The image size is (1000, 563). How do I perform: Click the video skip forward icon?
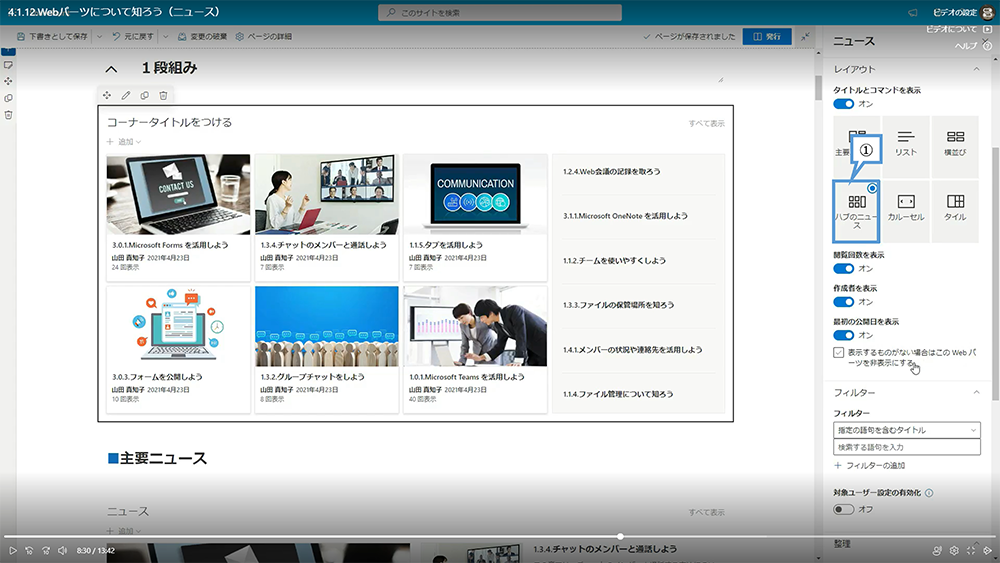[x=46, y=550]
